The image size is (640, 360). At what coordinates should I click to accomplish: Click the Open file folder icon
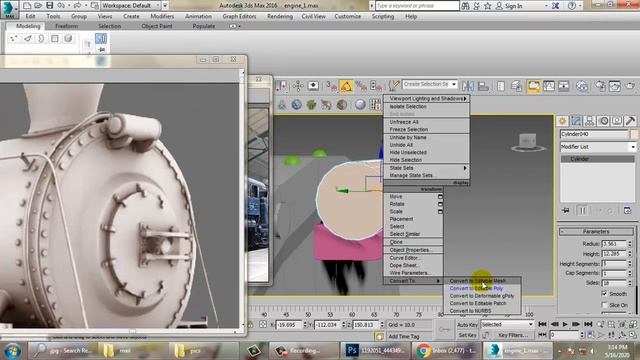38,6
